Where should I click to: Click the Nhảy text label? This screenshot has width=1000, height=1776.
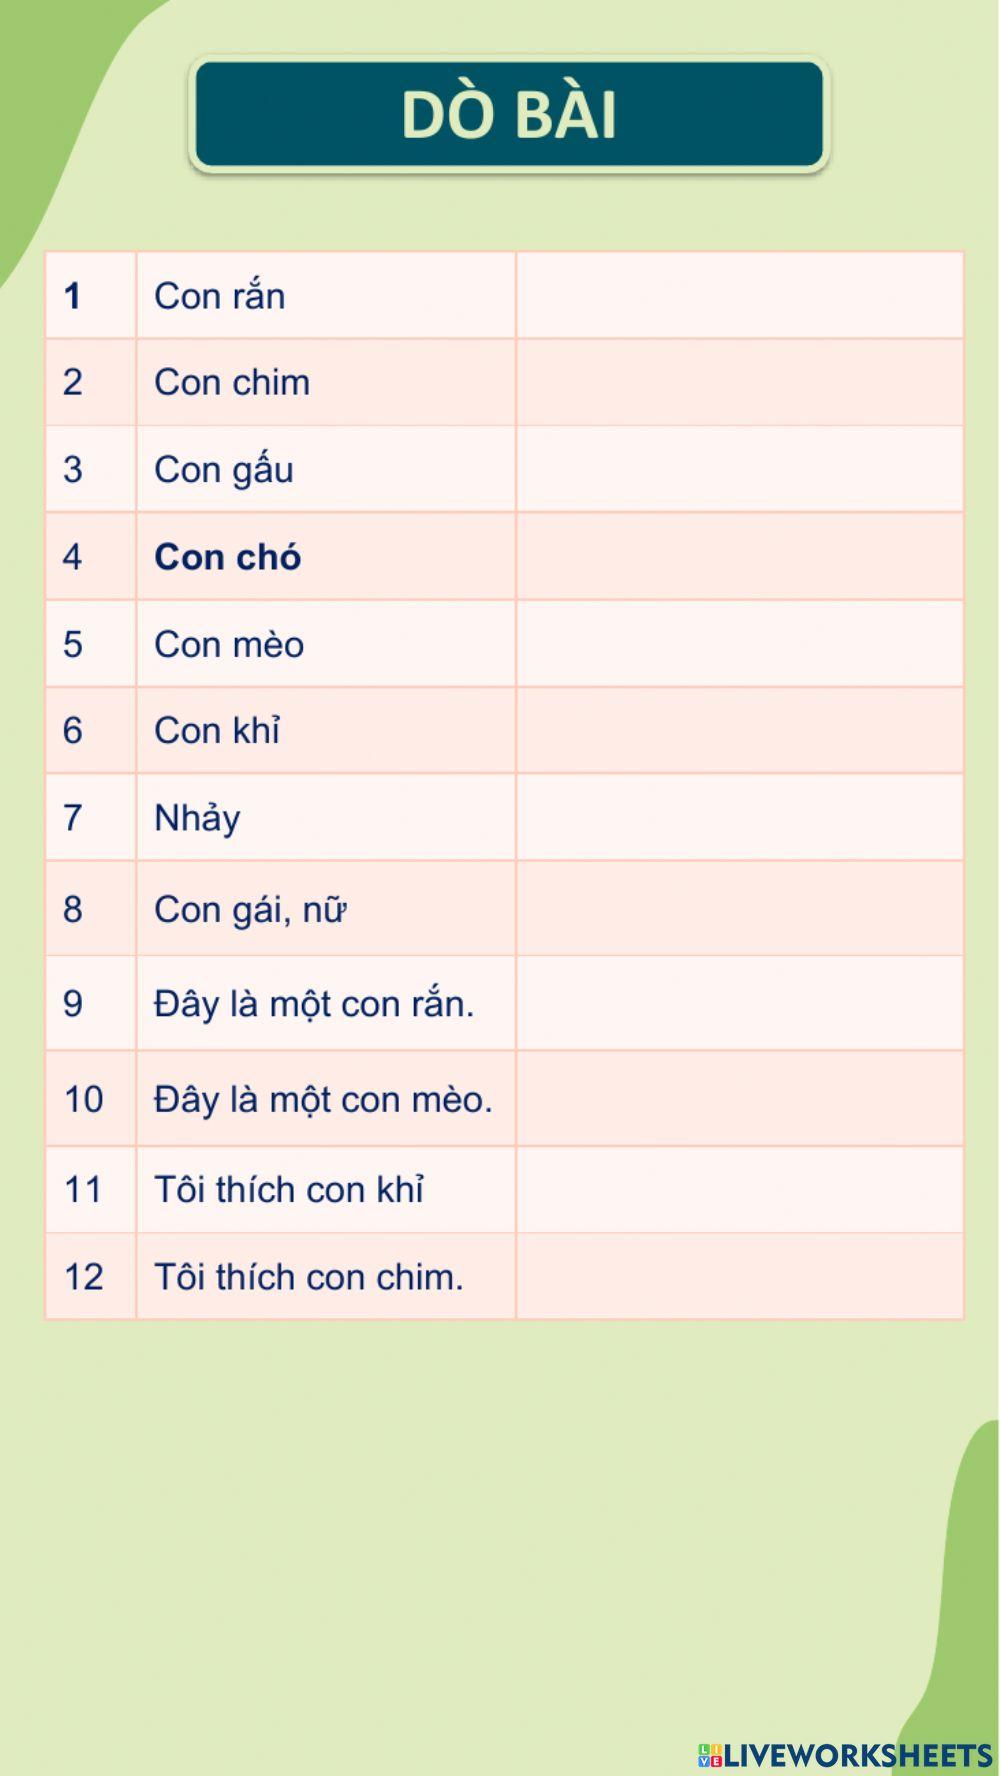(197, 818)
